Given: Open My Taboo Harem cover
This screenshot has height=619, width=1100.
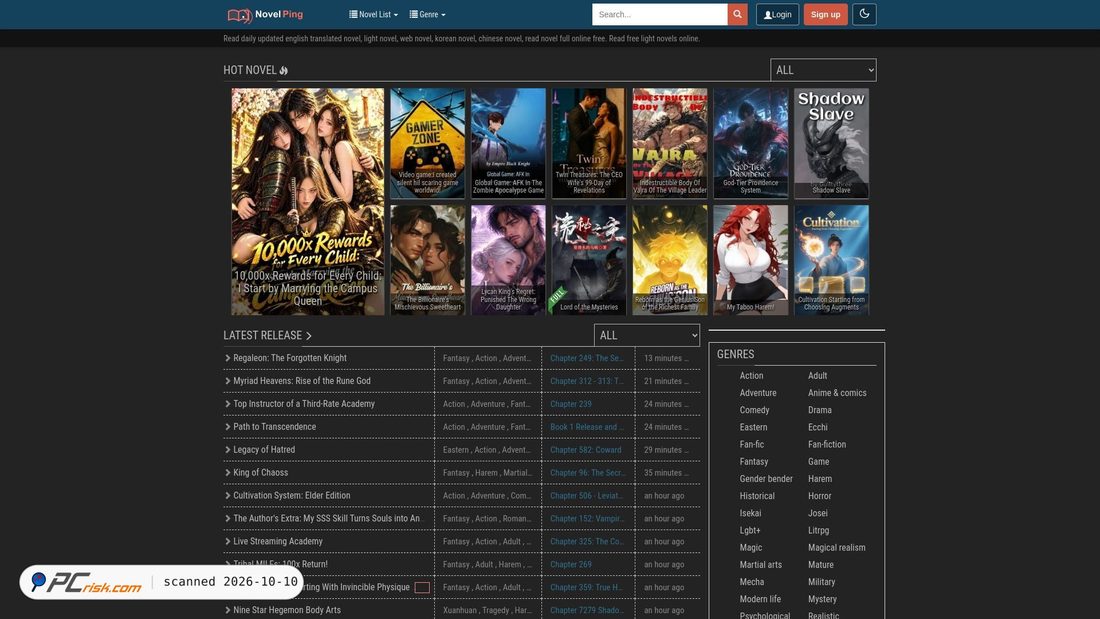Looking at the screenshot, I should [751, 260].
